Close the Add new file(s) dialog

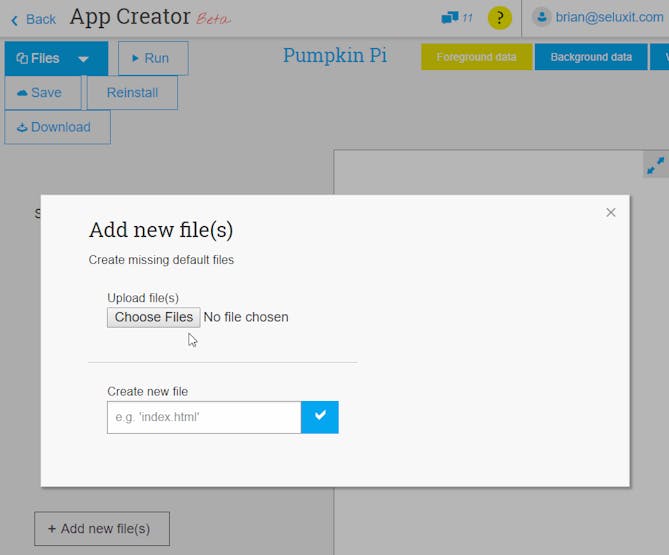[x=611, y=212]
